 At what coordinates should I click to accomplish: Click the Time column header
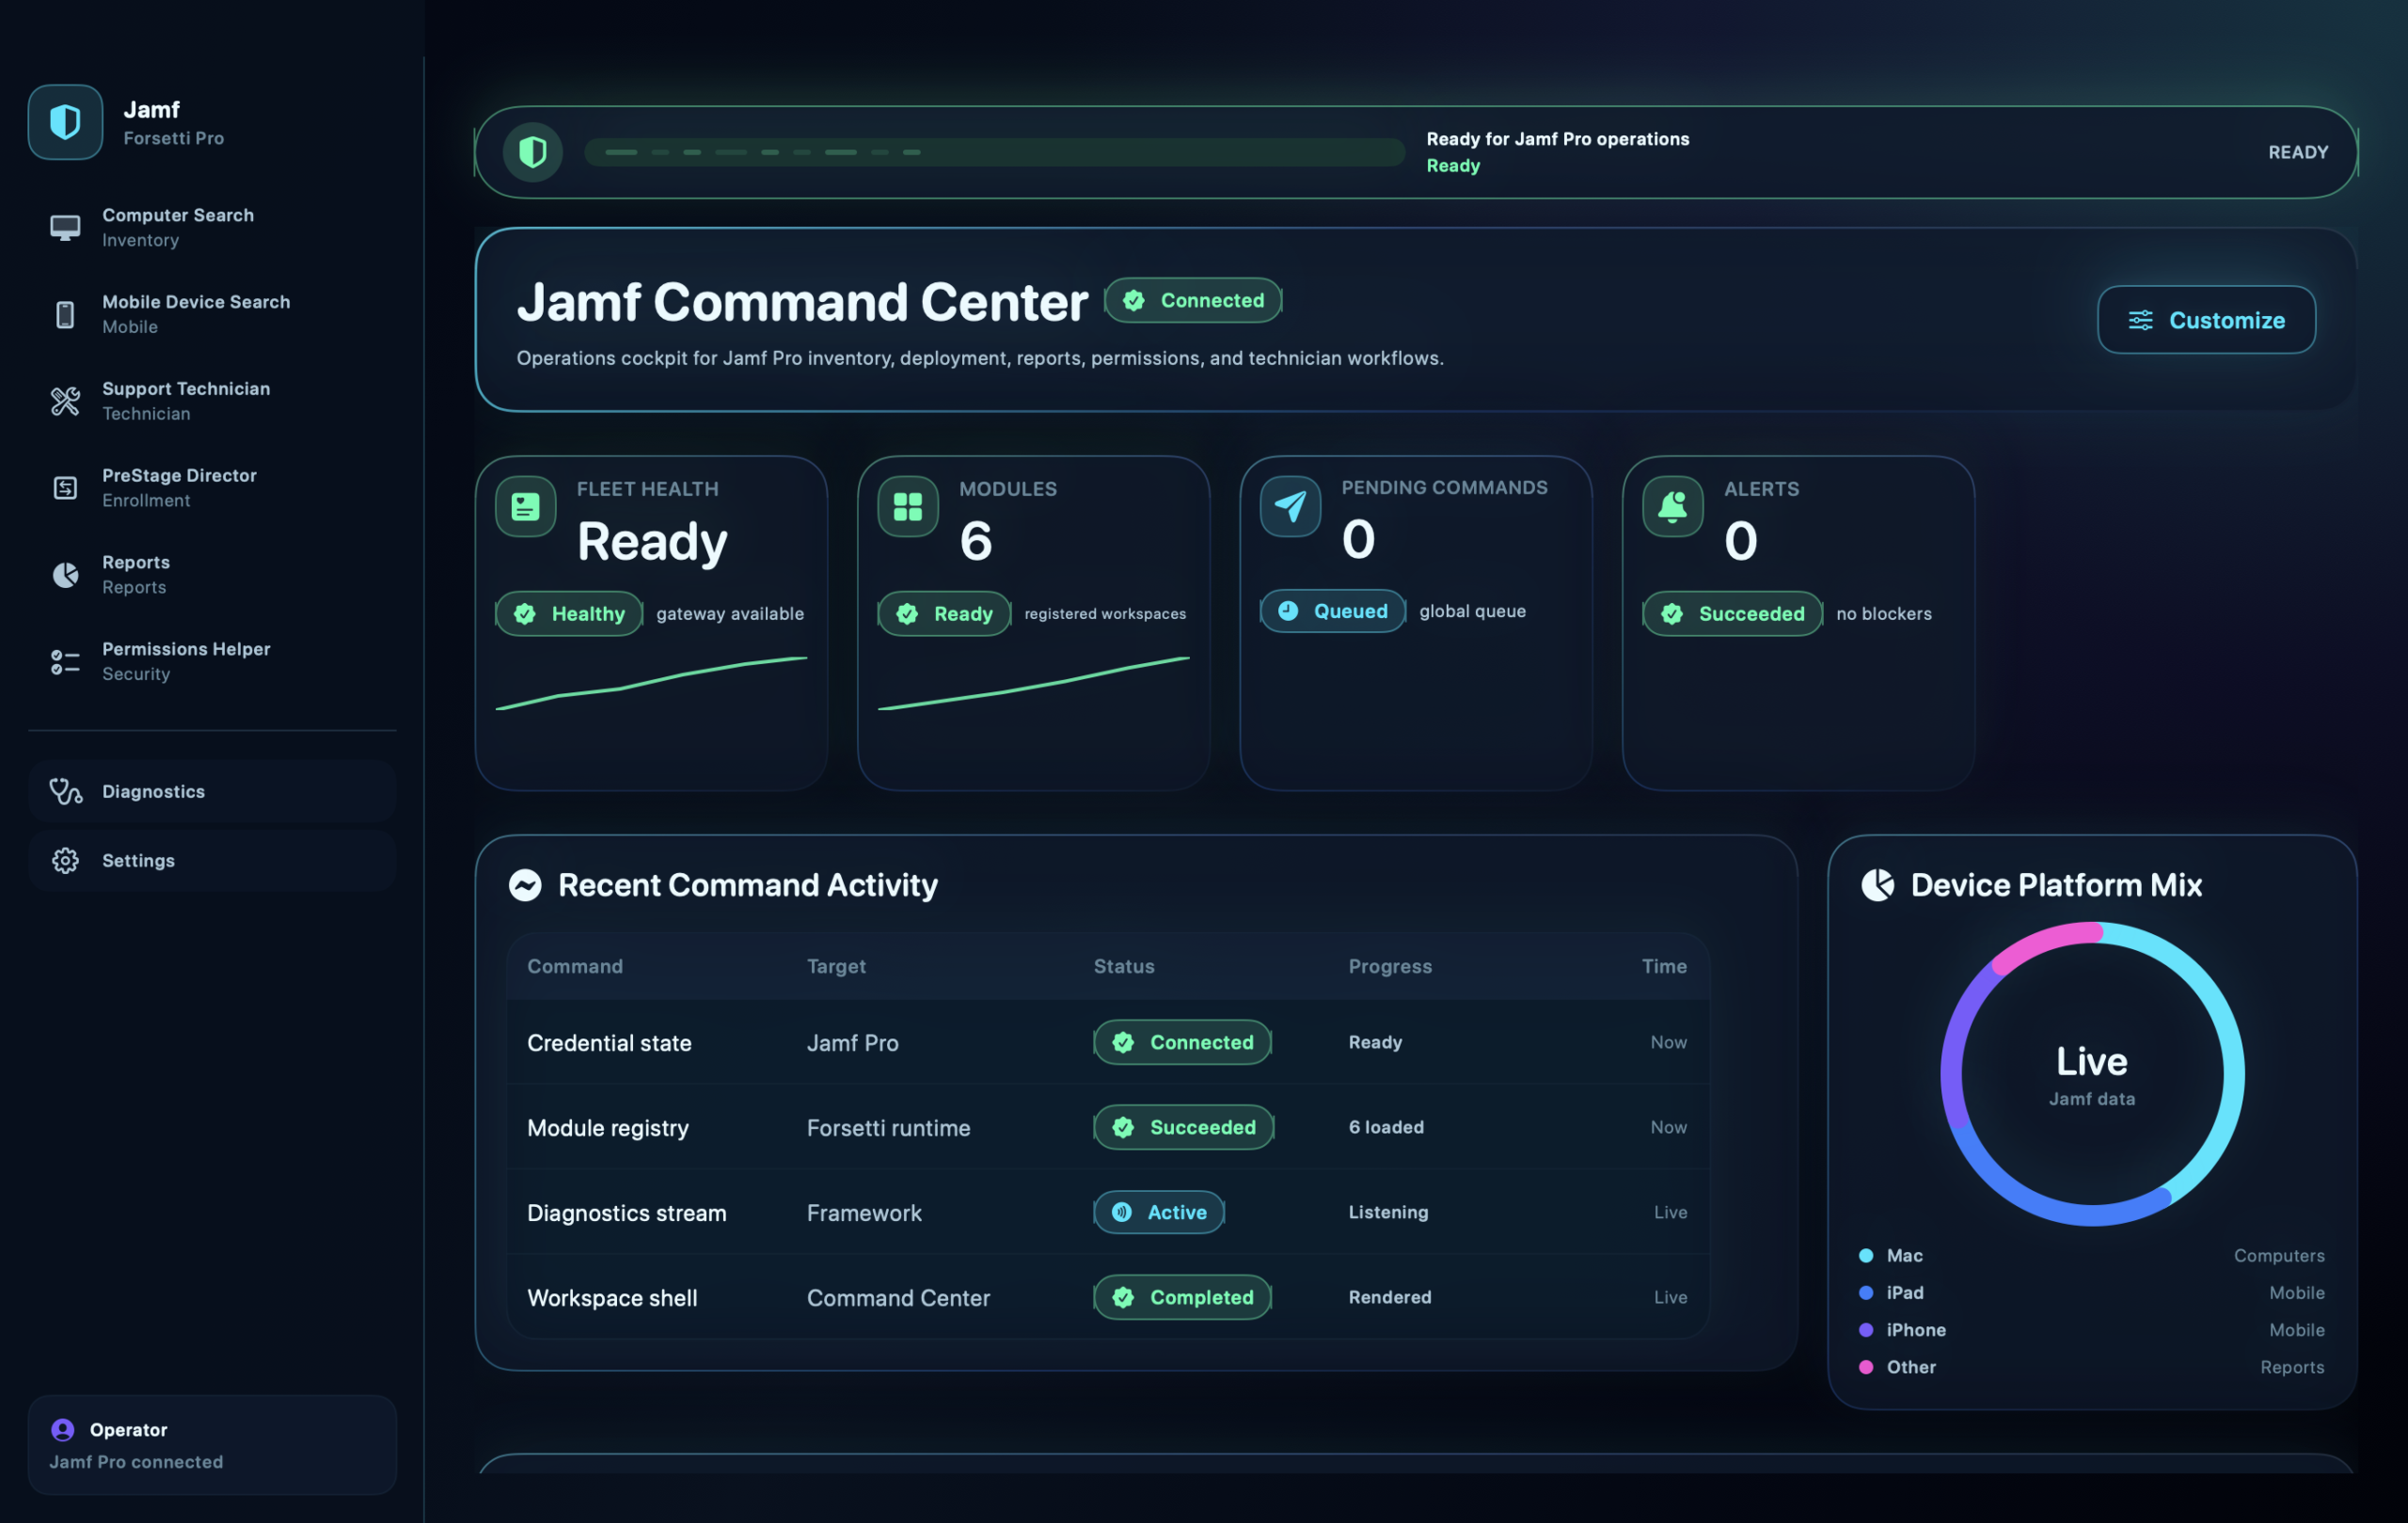point(1664,966)
